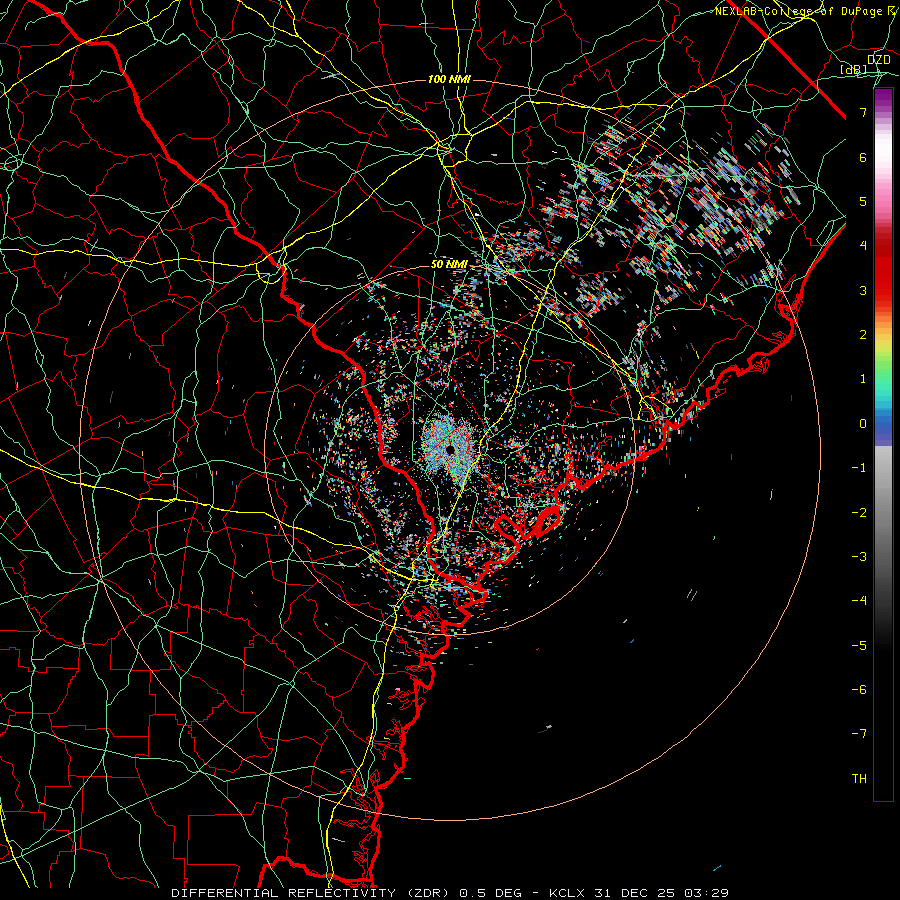Click the "-3" value on the color scale

859,557
